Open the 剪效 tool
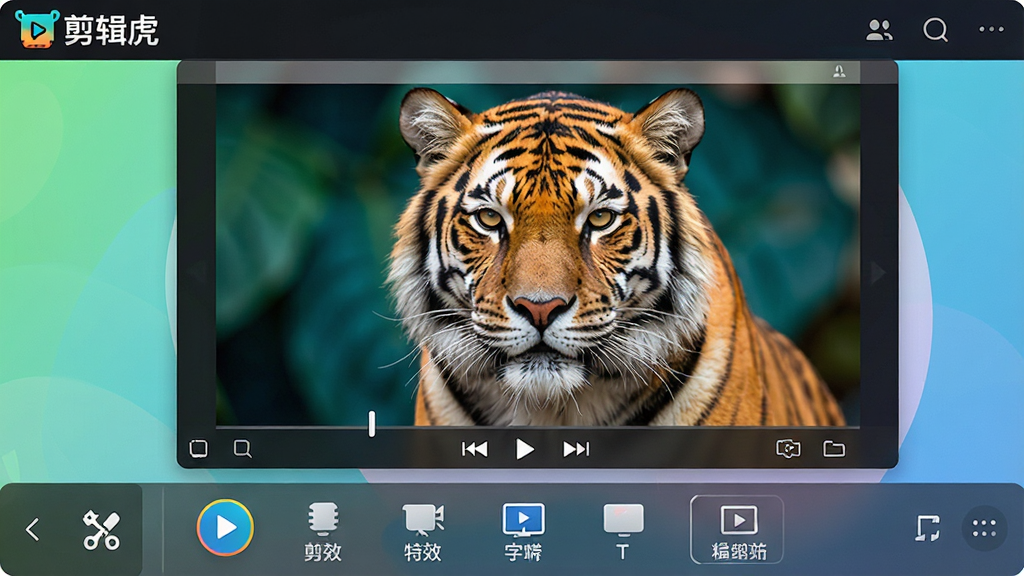 tap(323, 532)
